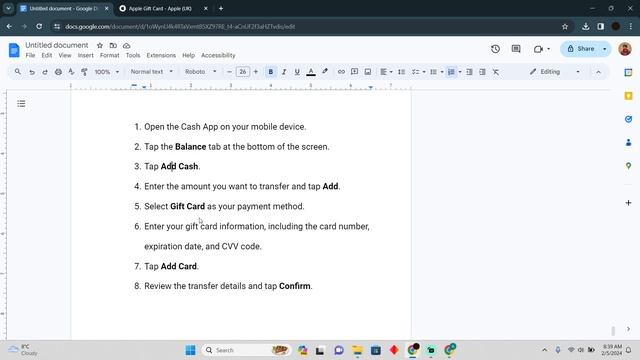640x360 pixels.
Task: Open the Format menu
Action: tap(109, 55)
